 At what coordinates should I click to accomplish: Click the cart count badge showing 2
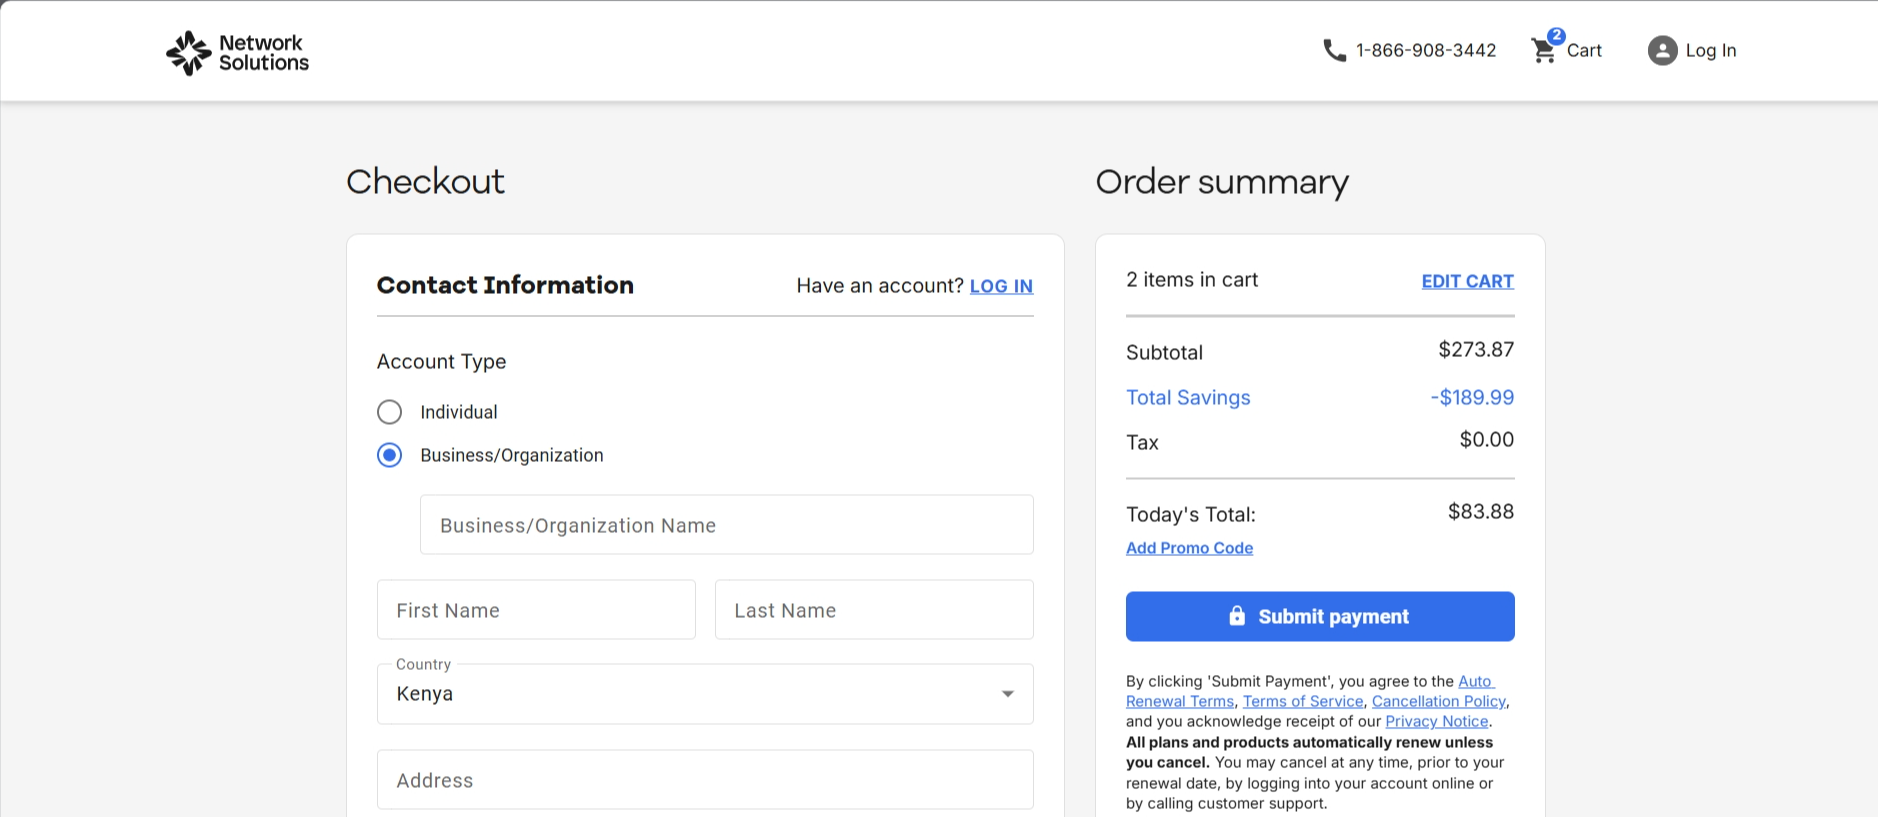click(1556, 36)
